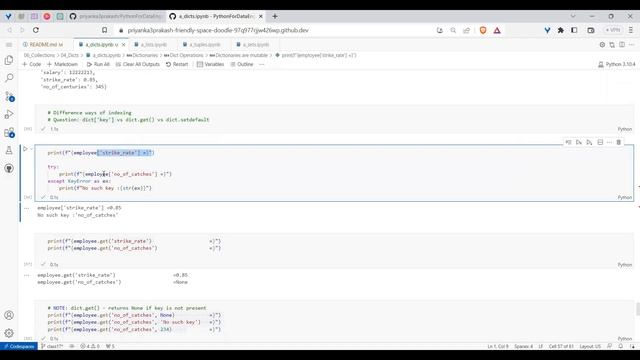Add a new Markdown cell

point(62,64)
